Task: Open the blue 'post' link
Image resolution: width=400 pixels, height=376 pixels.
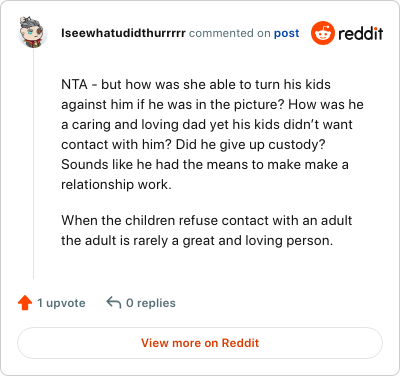Action: 286,33
